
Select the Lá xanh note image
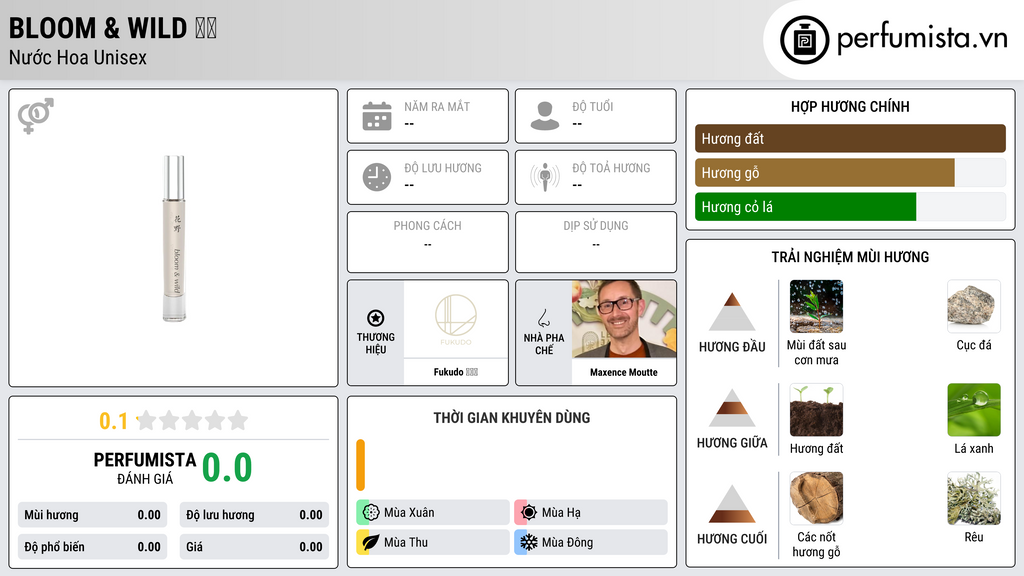pyautogui.click(x=974, y=409)
